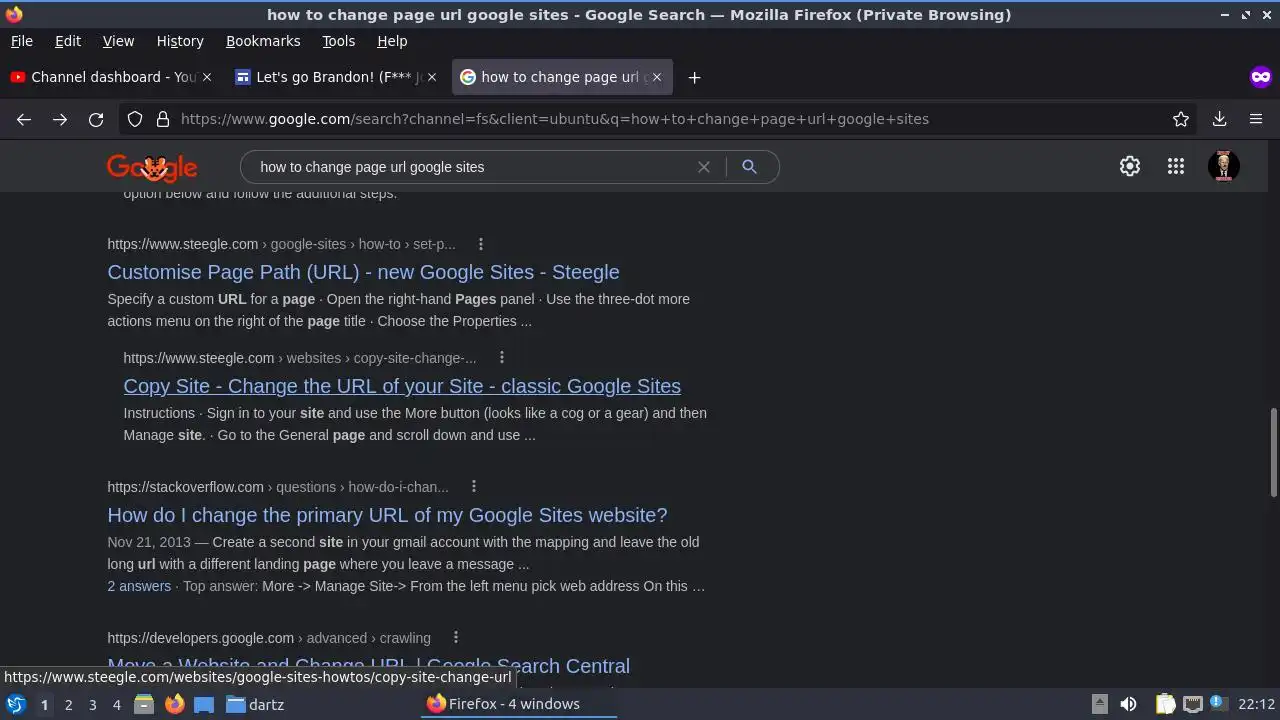1280x720 pixels.
Task: Open the Tools menu
Action: pyautogui.click(x=338, y=41)
